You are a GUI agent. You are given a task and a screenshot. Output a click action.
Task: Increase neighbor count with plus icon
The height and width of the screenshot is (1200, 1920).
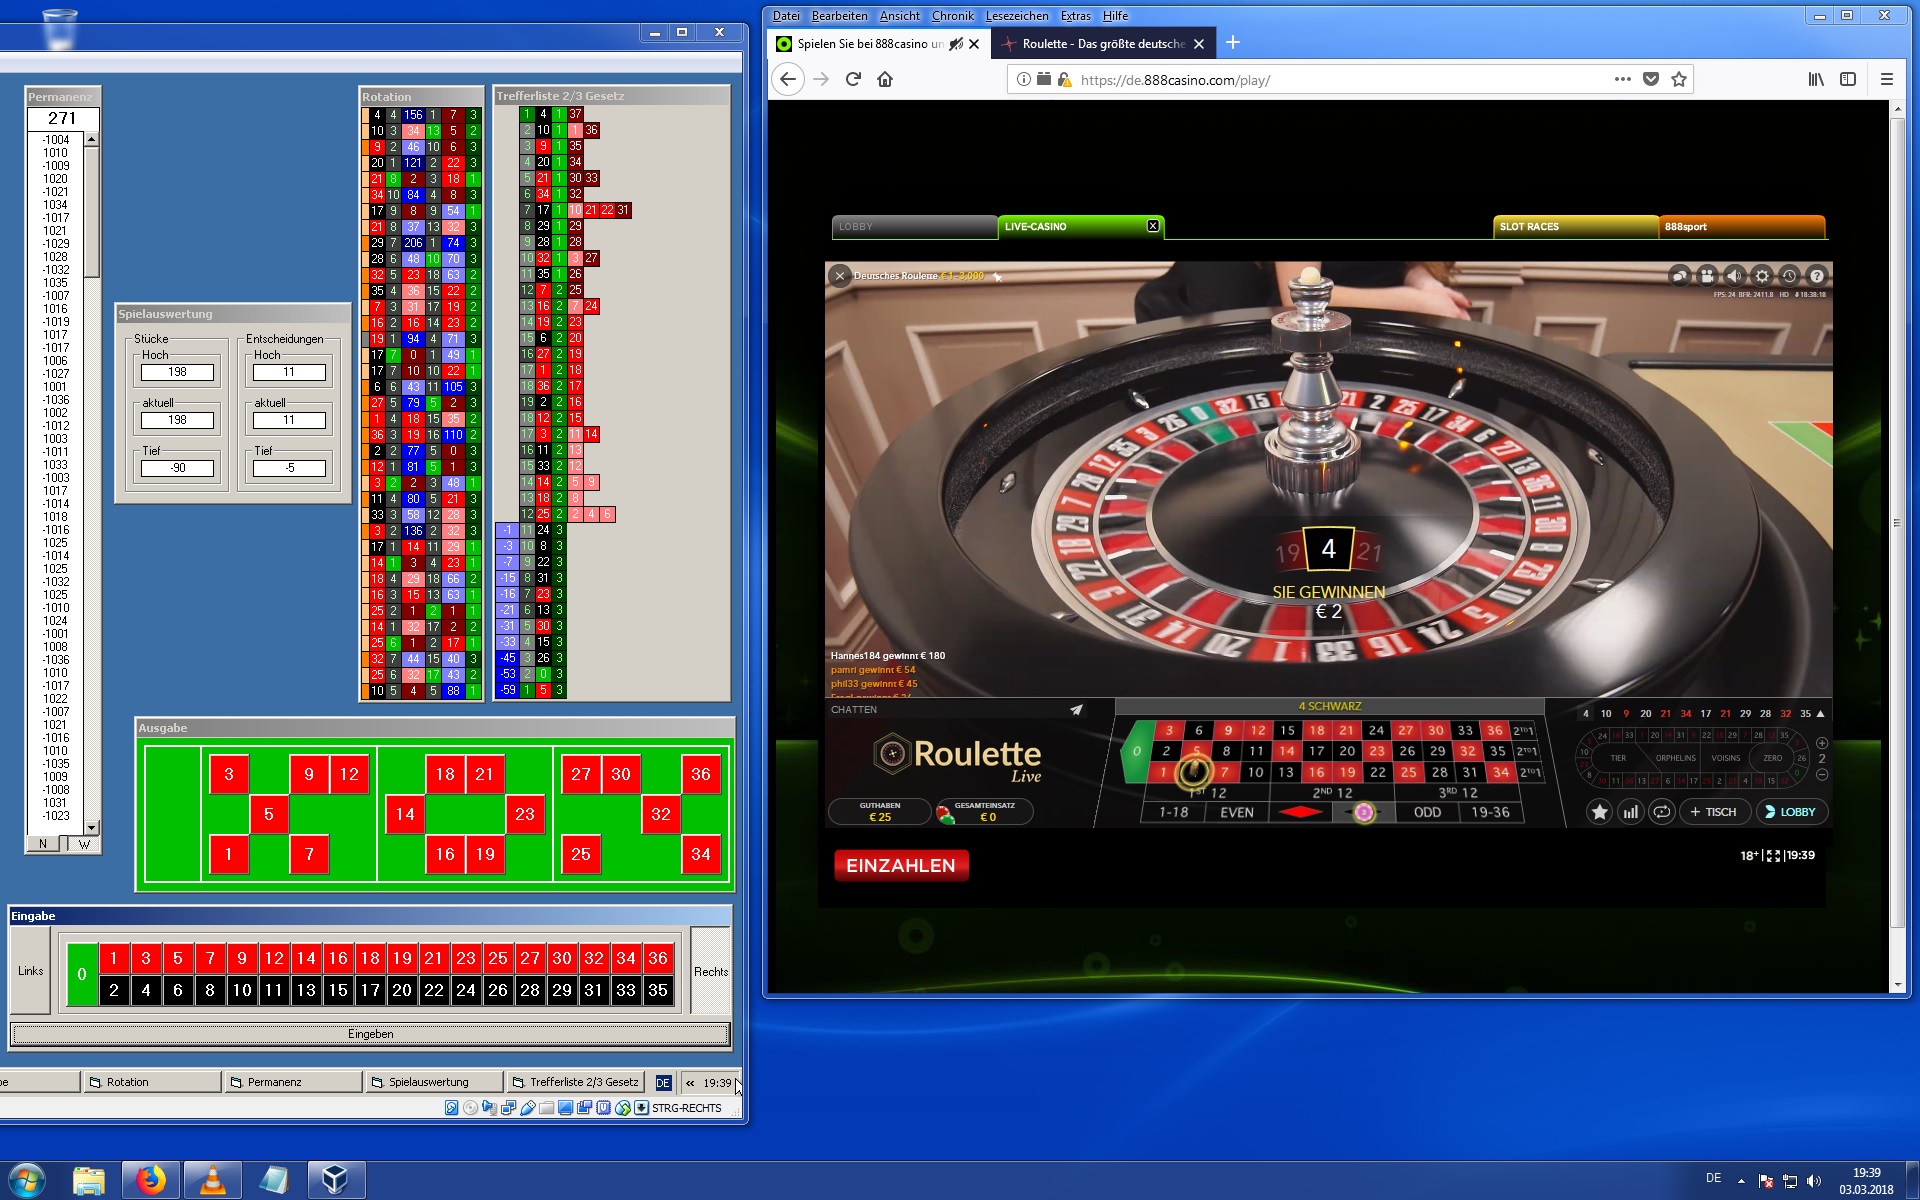click(1822, 743)
